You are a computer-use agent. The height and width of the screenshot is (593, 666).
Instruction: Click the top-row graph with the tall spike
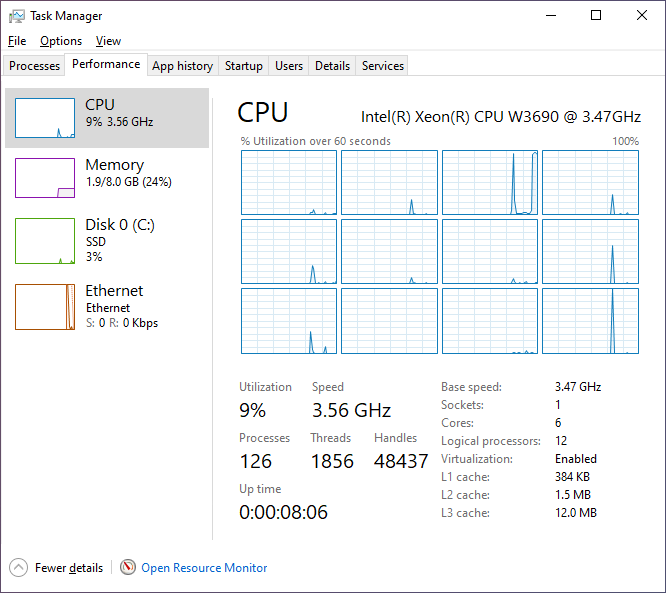point(490,183)
